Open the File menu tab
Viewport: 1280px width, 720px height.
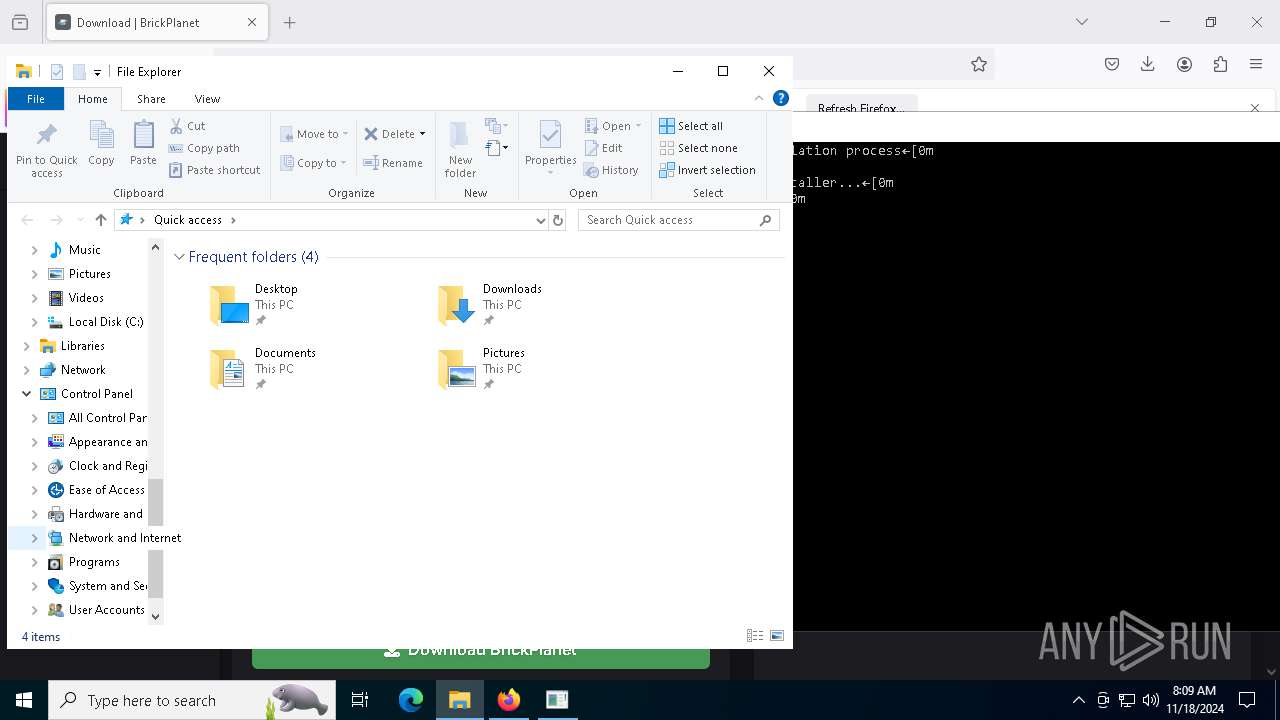(x=36, y=99)
